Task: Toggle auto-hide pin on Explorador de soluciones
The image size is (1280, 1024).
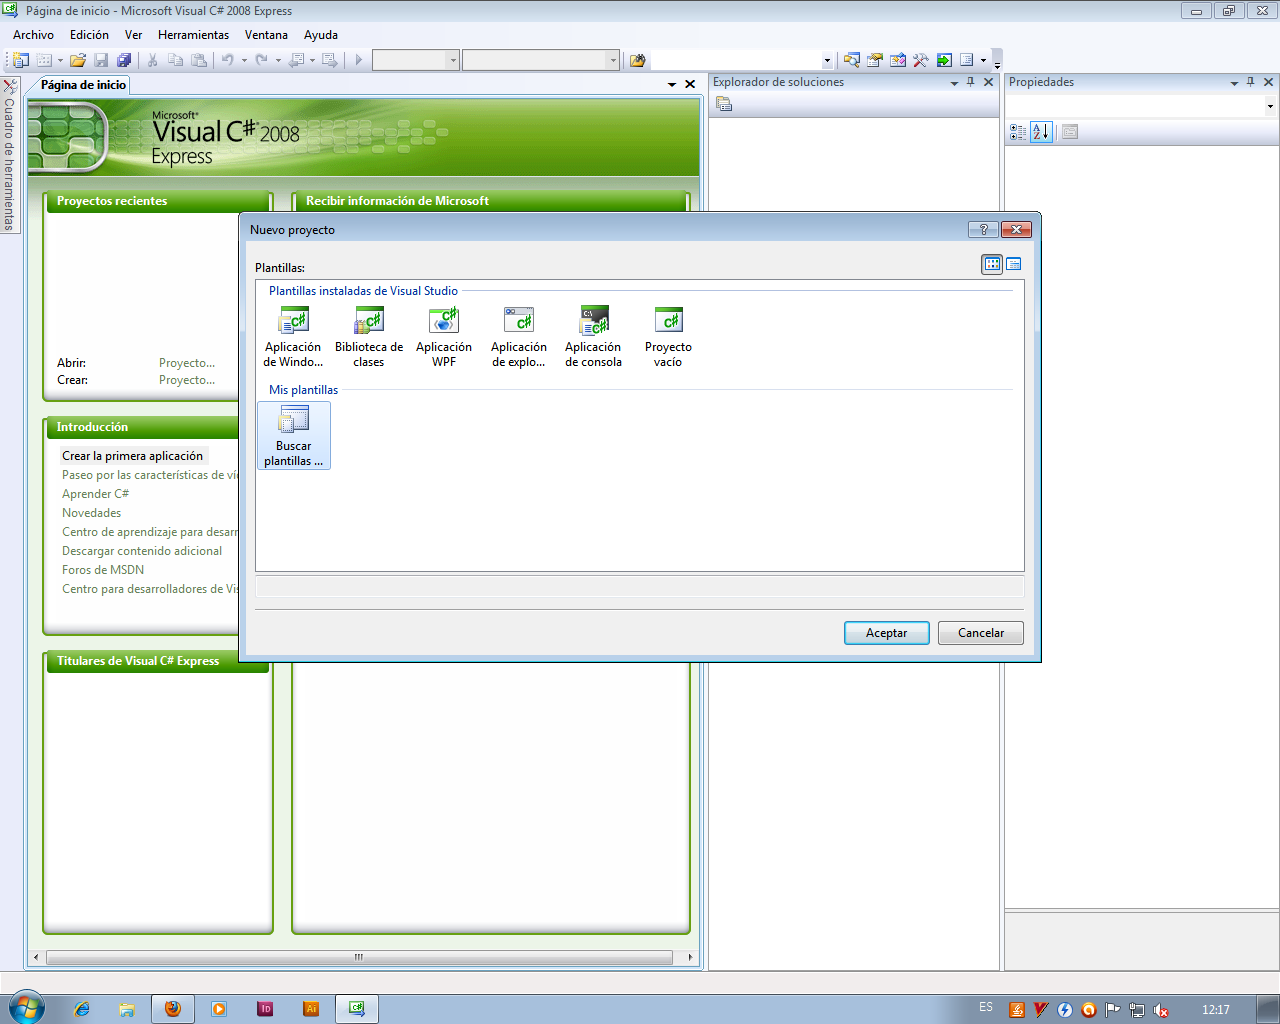Action: tap(970, 82)
